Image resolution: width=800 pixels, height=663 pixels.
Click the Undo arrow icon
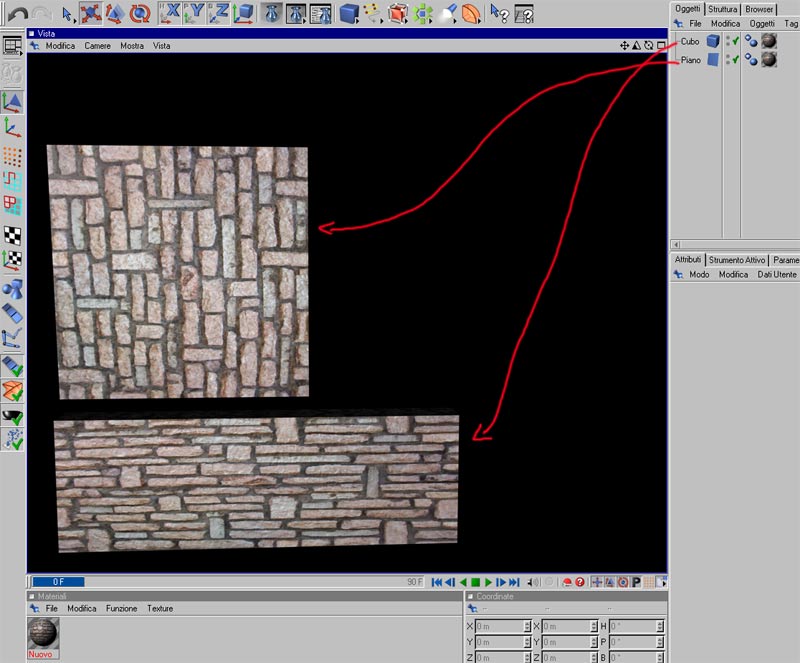[x=17, y=14]
